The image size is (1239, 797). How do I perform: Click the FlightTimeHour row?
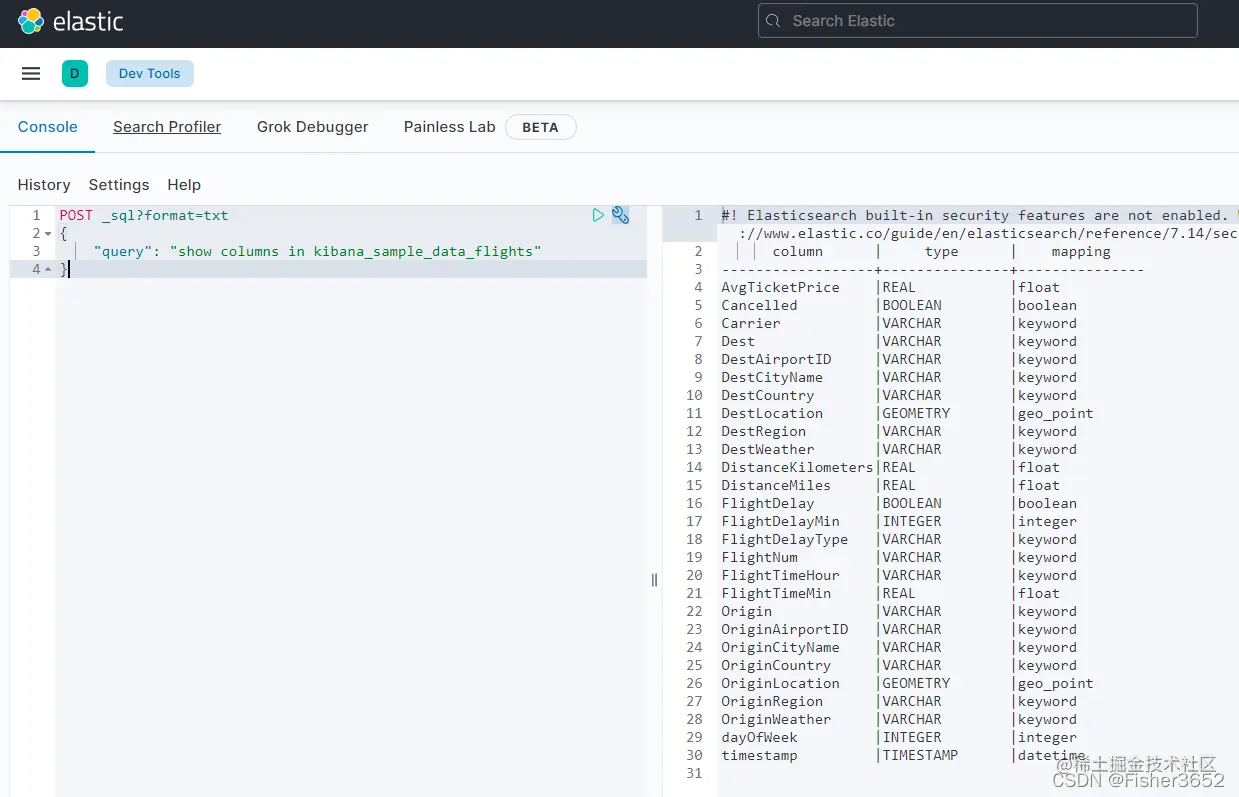(x=899, y=575)
